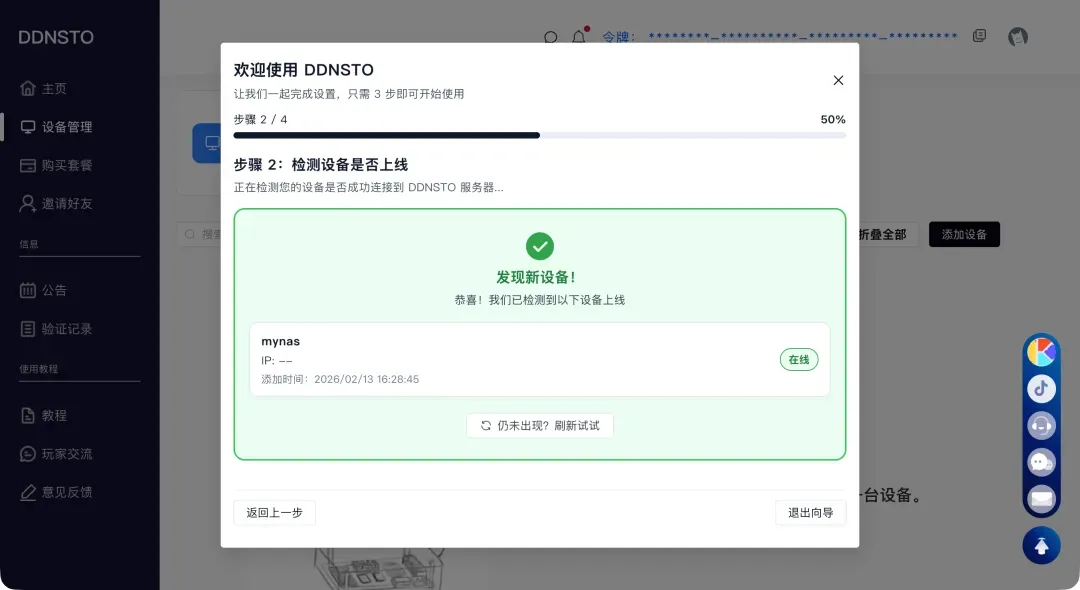This screenshot has height=590, width=1080.
Task: Open 主页 in the sidebar
Action: pyautogui.click(x=54, y=89)
